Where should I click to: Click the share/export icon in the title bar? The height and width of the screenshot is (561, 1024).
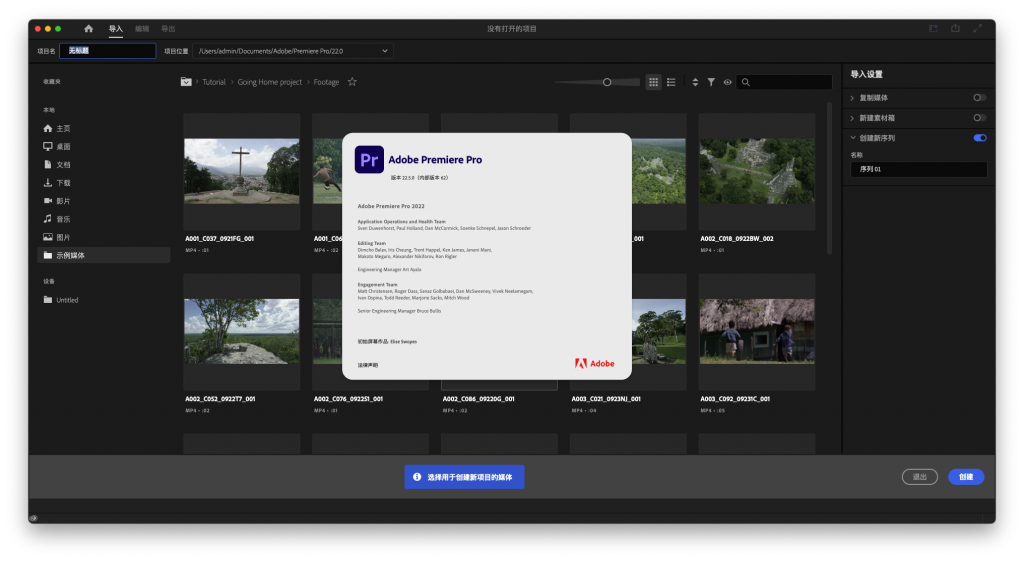coord(955,28)
